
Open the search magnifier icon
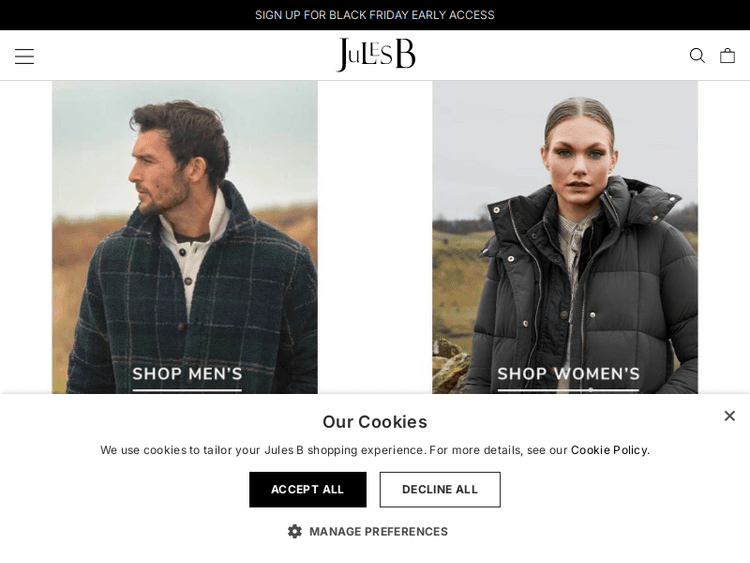click(x=697, y=55)
